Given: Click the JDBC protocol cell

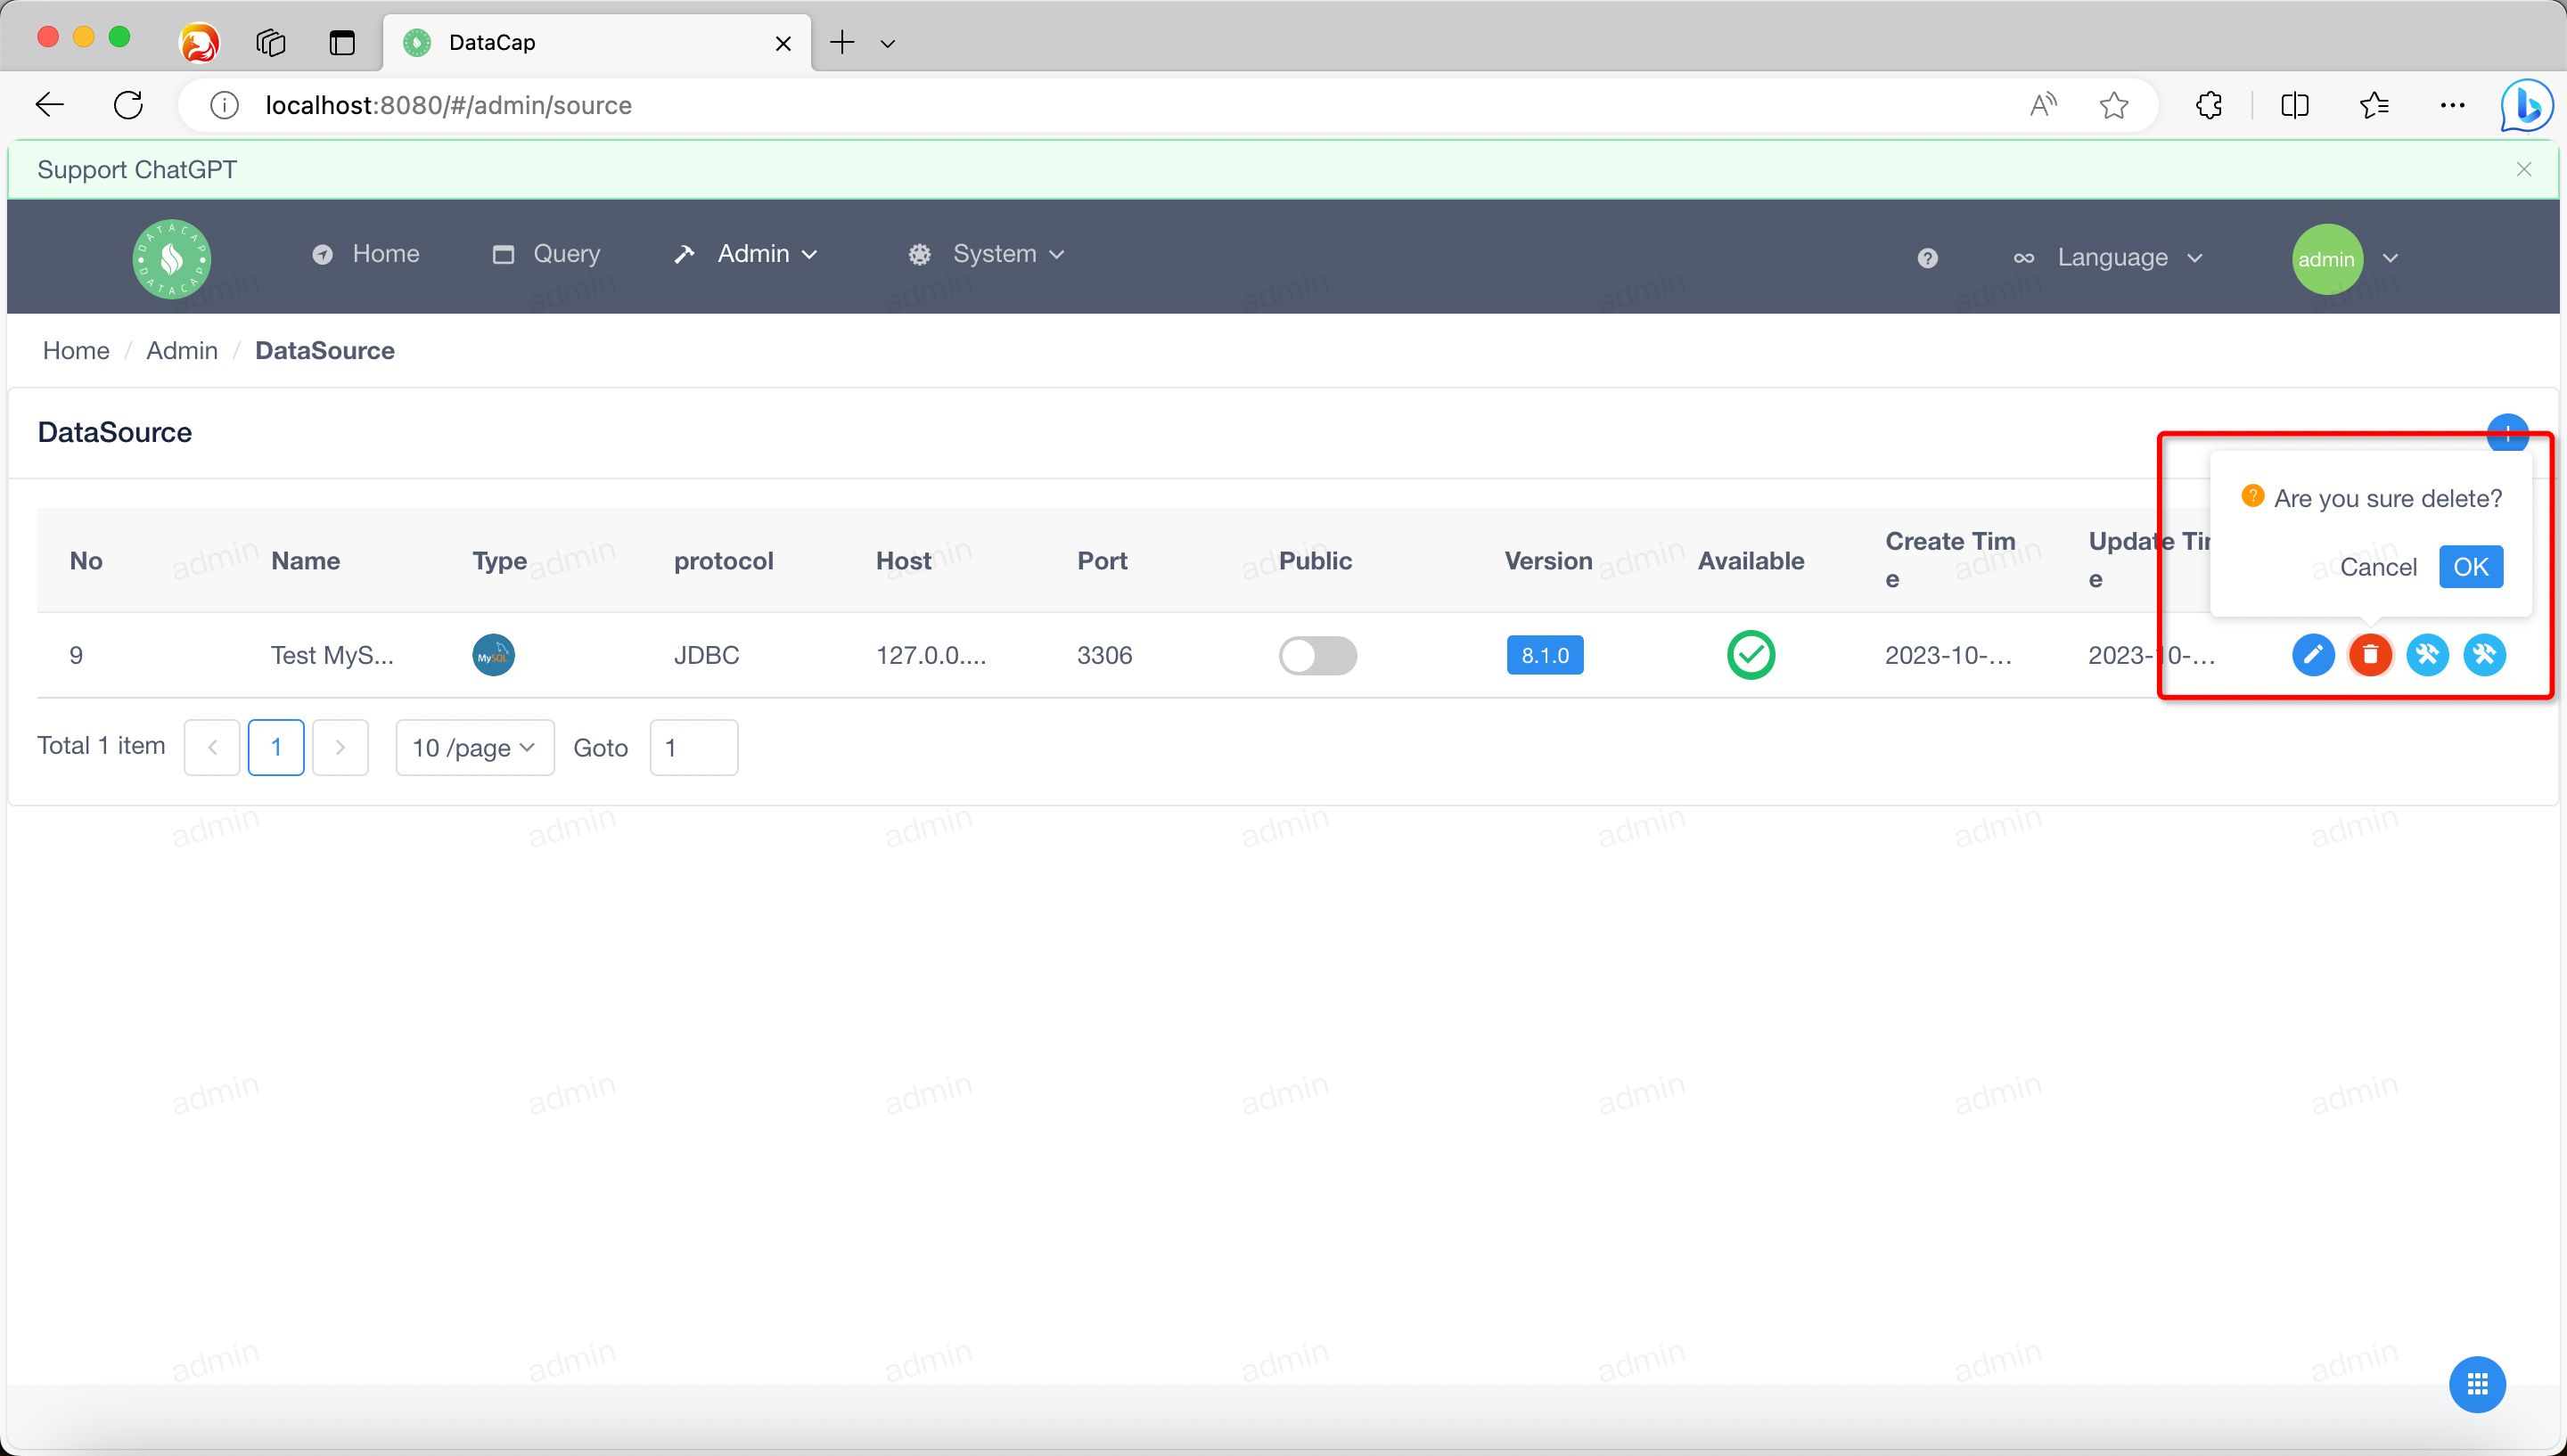Looking at the screenshot, I should click(x=706, y=655).
